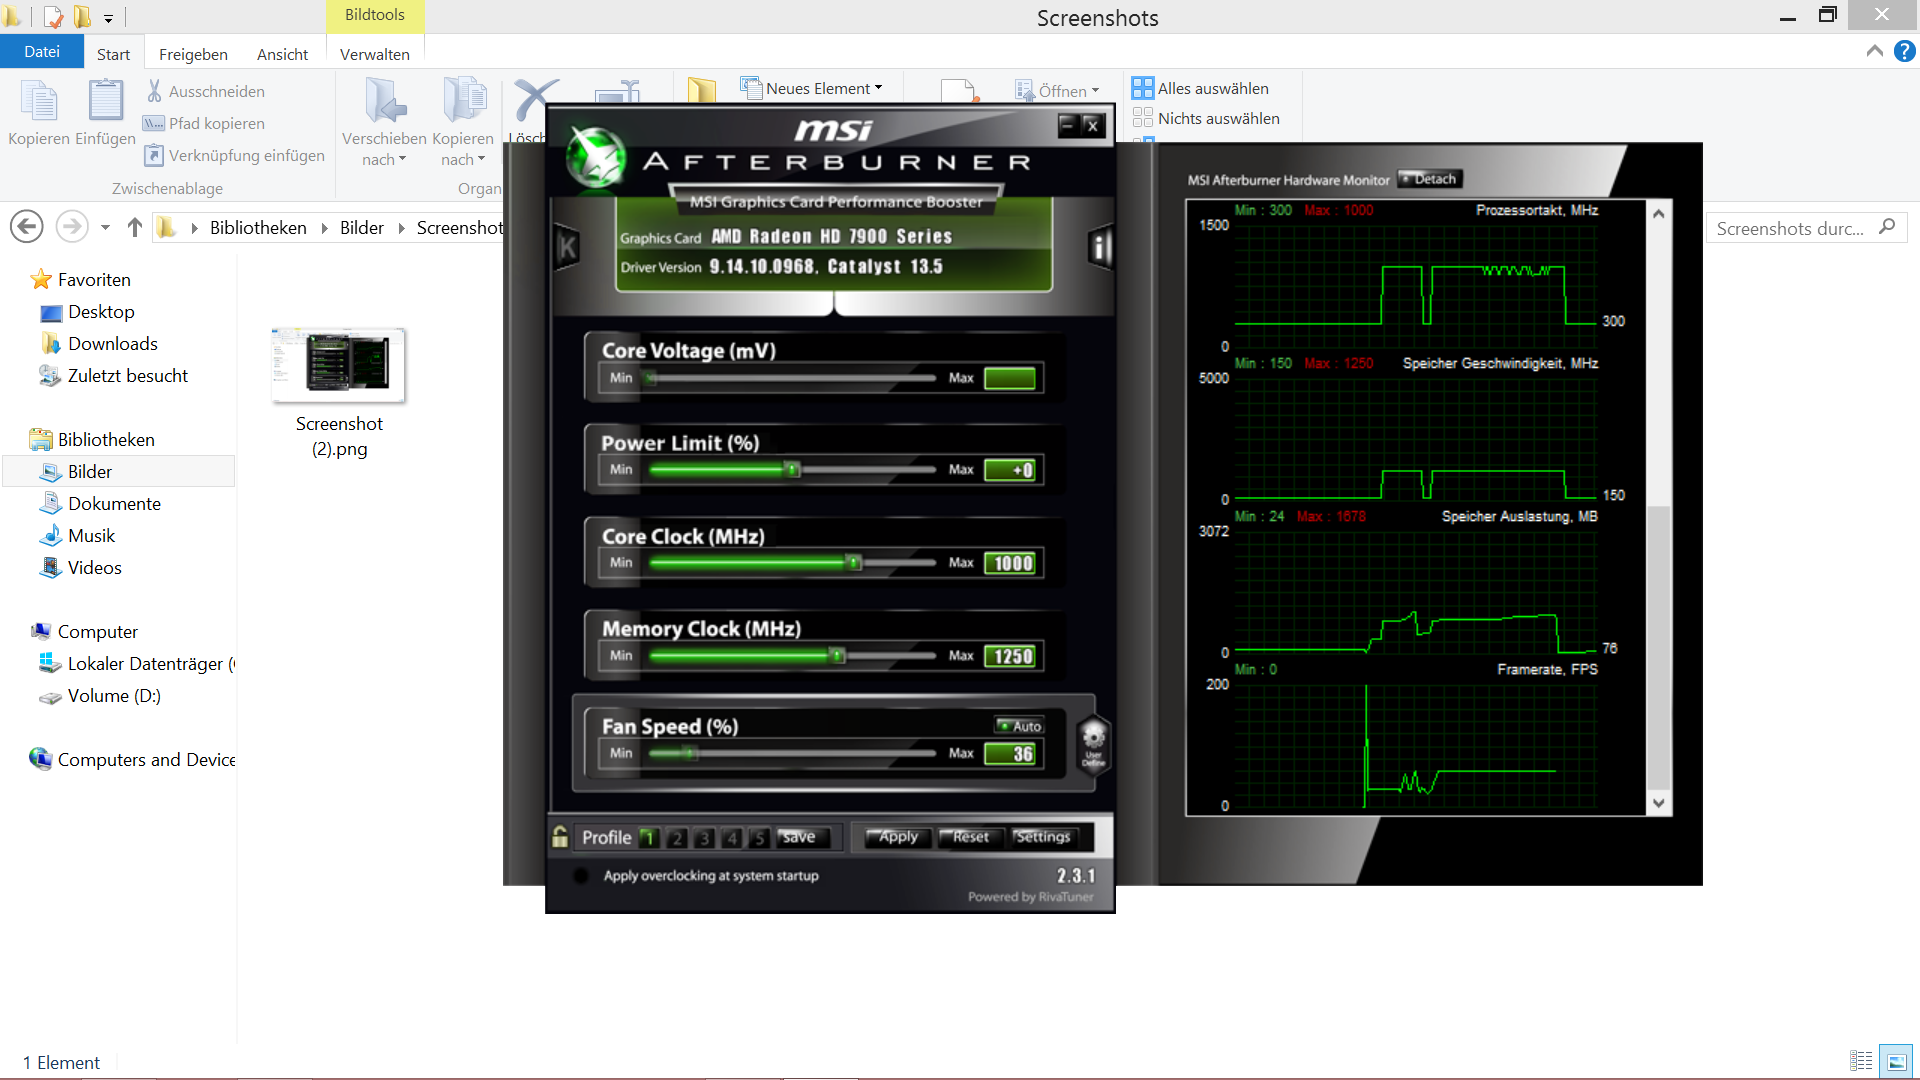Screen dimensions: 1920x1080
Task: Select profile slot 2
Action: [x=676, y=838]
